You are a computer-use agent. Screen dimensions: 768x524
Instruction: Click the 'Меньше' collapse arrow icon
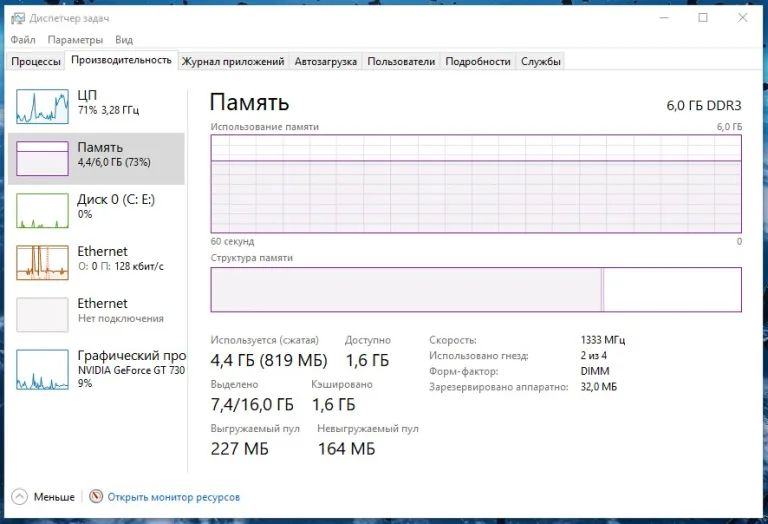coord(20,497)
